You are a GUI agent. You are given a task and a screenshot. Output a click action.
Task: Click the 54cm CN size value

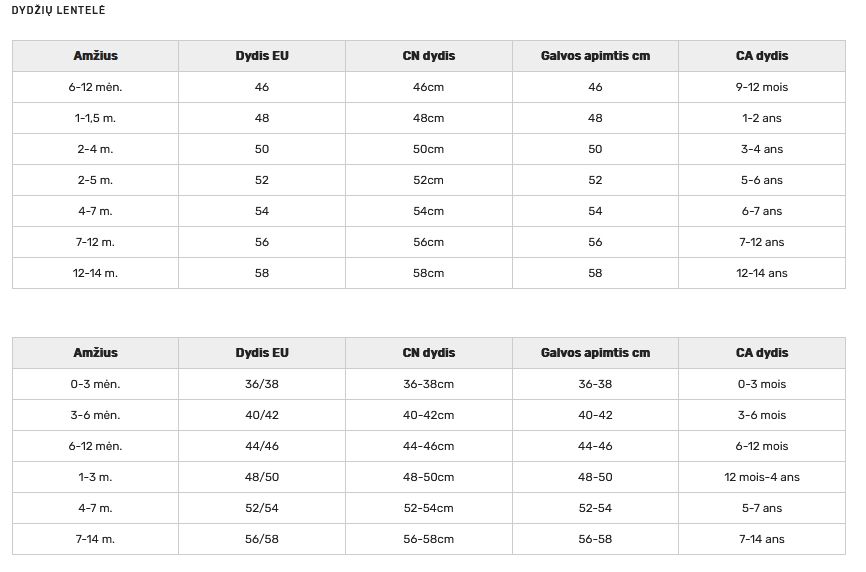click(x=428, y=211)
